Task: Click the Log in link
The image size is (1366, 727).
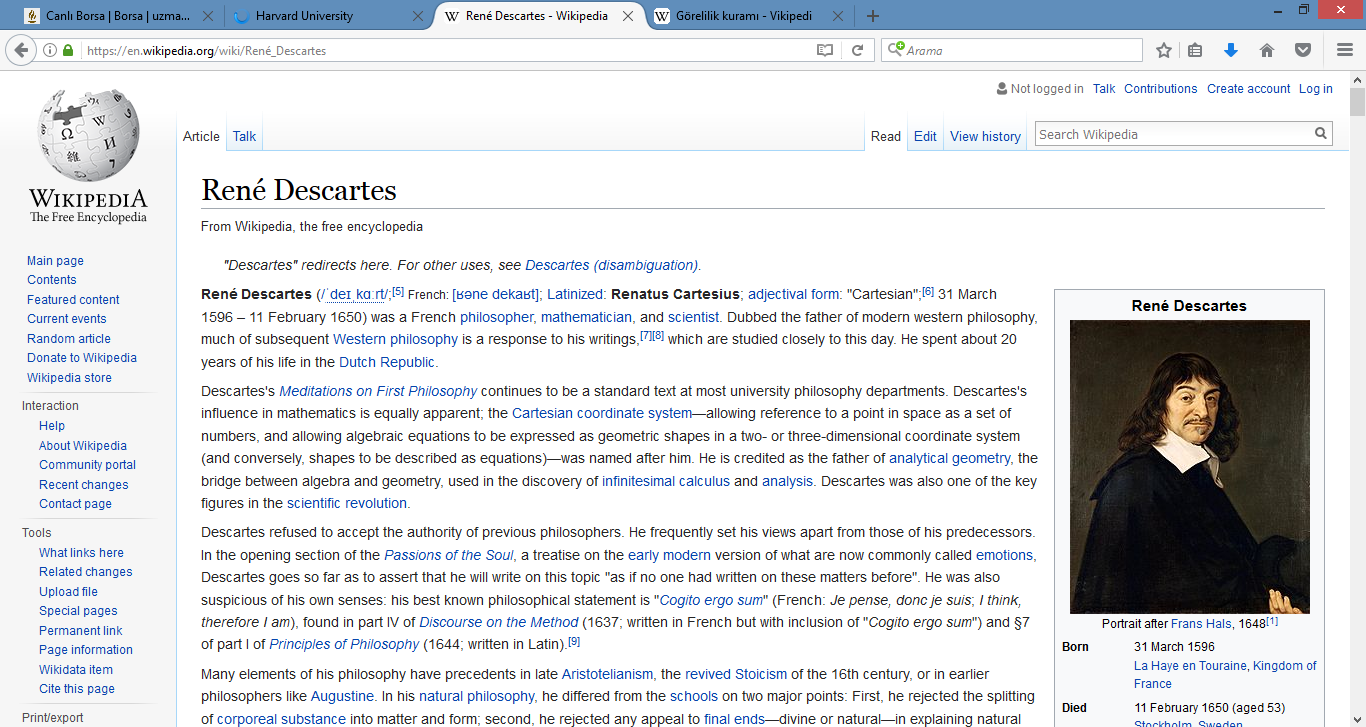Action: pyautogui.click(x=1315, y=89)
